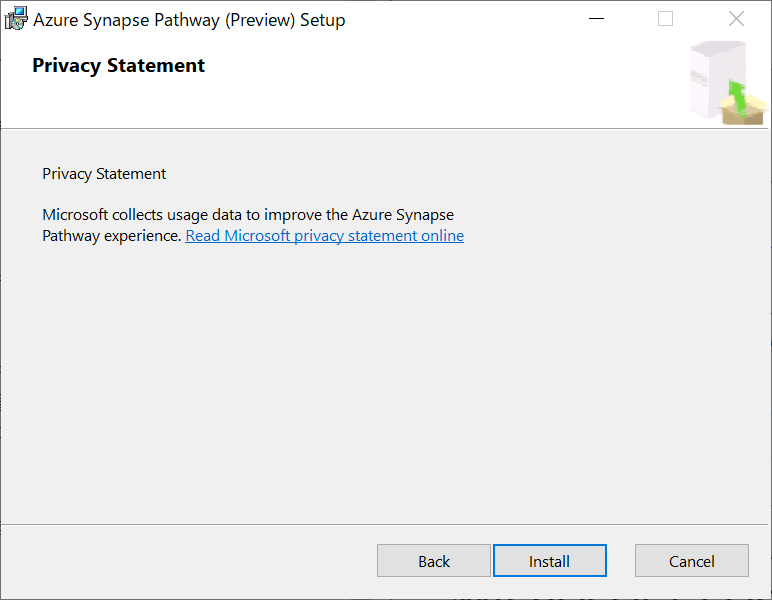Minimize the setup window
Image resolution: width=772 pixels, height=600 pixels.
click(x=596, y=19)
